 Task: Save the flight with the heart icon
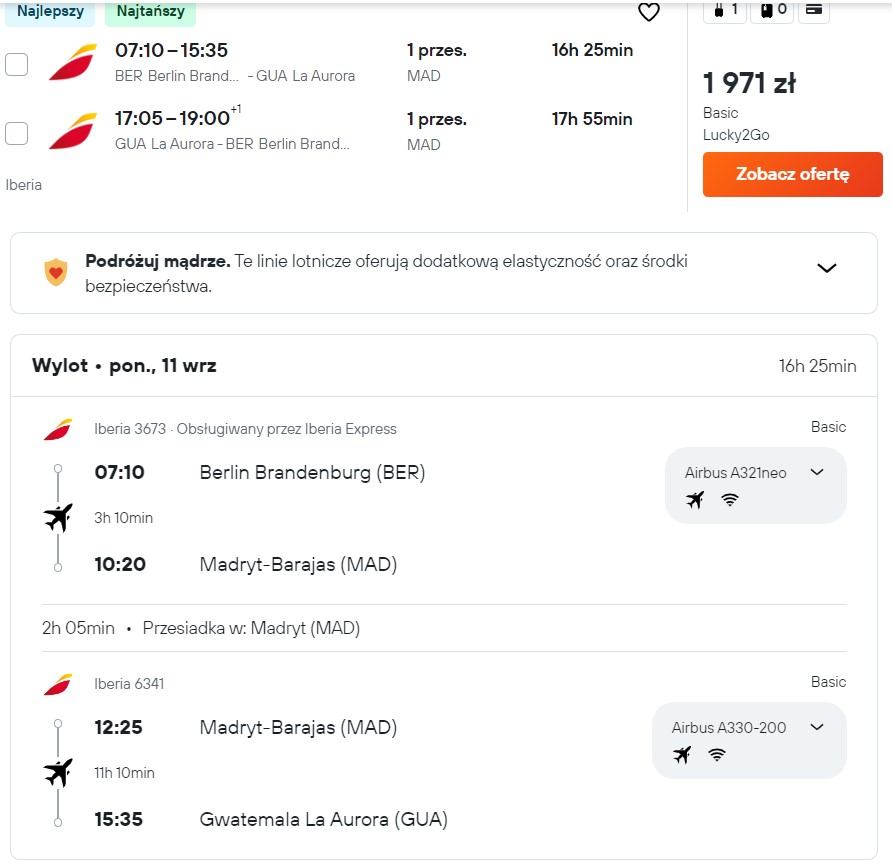point(649,11)
